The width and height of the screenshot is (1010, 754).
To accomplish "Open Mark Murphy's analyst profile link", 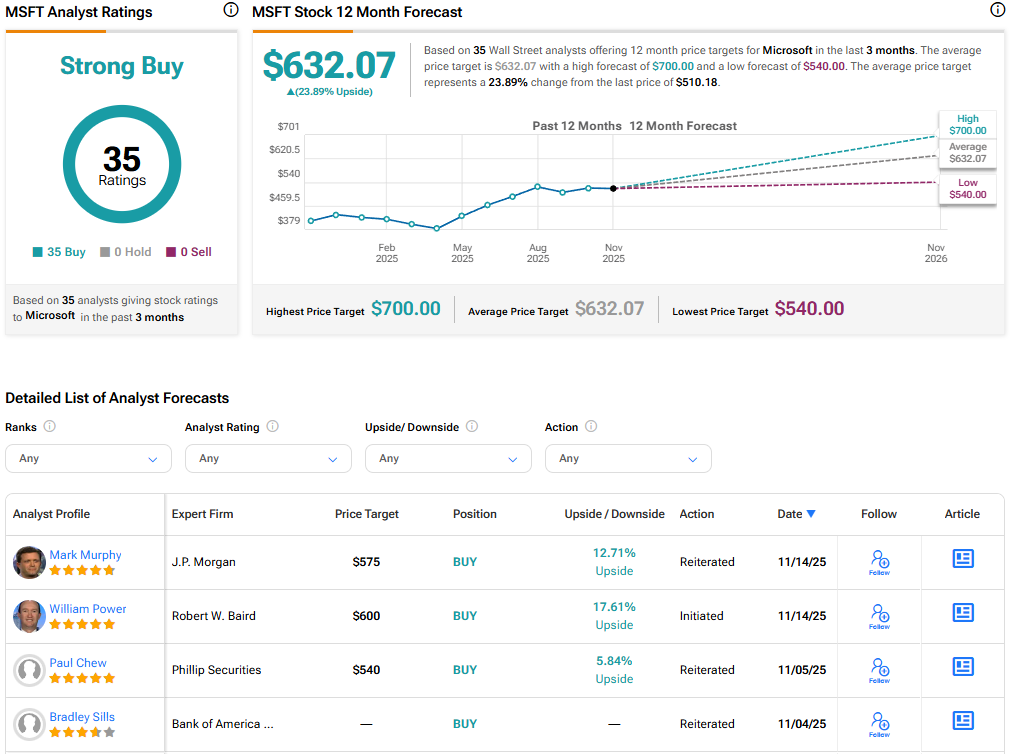I will point(86,555).
